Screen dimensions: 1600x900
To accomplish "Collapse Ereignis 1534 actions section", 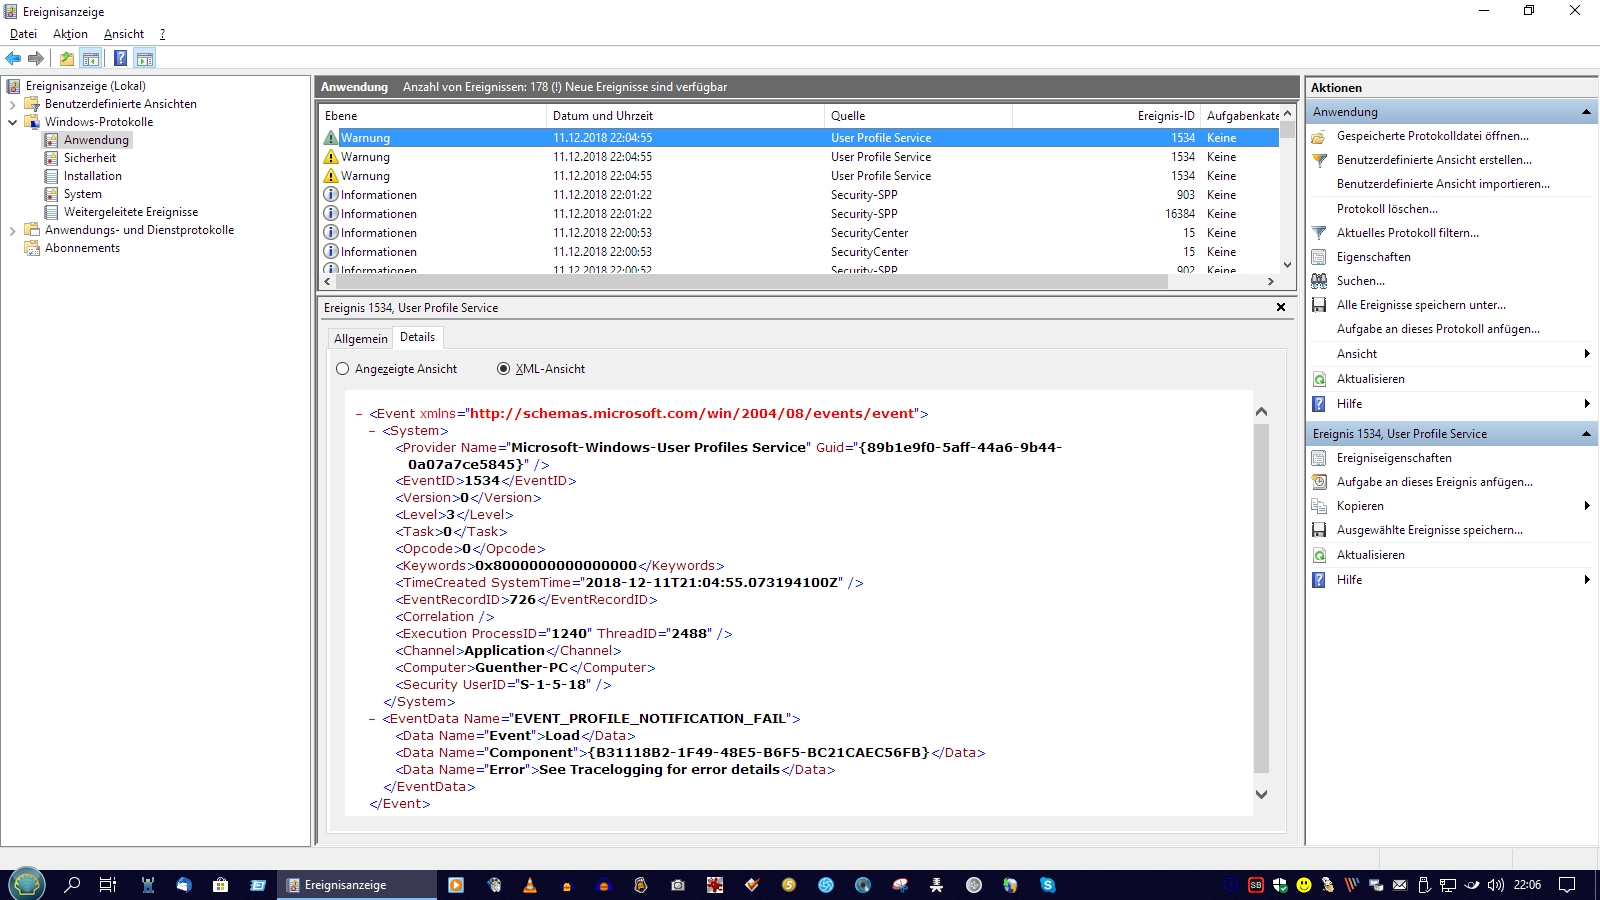I will tap(1586, 434).
